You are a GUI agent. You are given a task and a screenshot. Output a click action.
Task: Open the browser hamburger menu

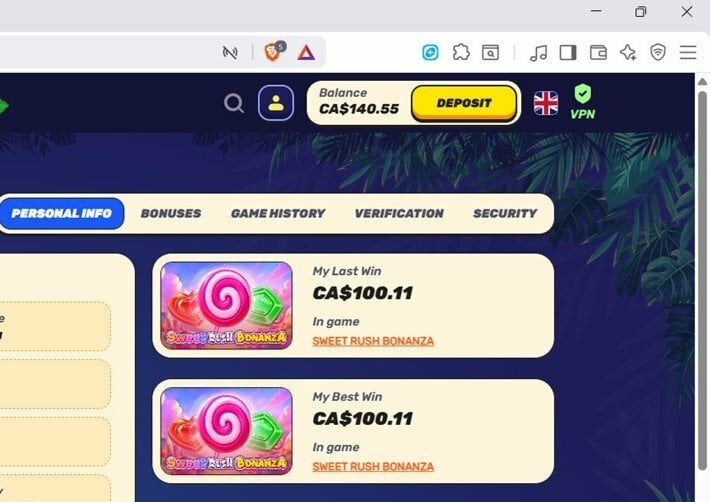point(688,53)
